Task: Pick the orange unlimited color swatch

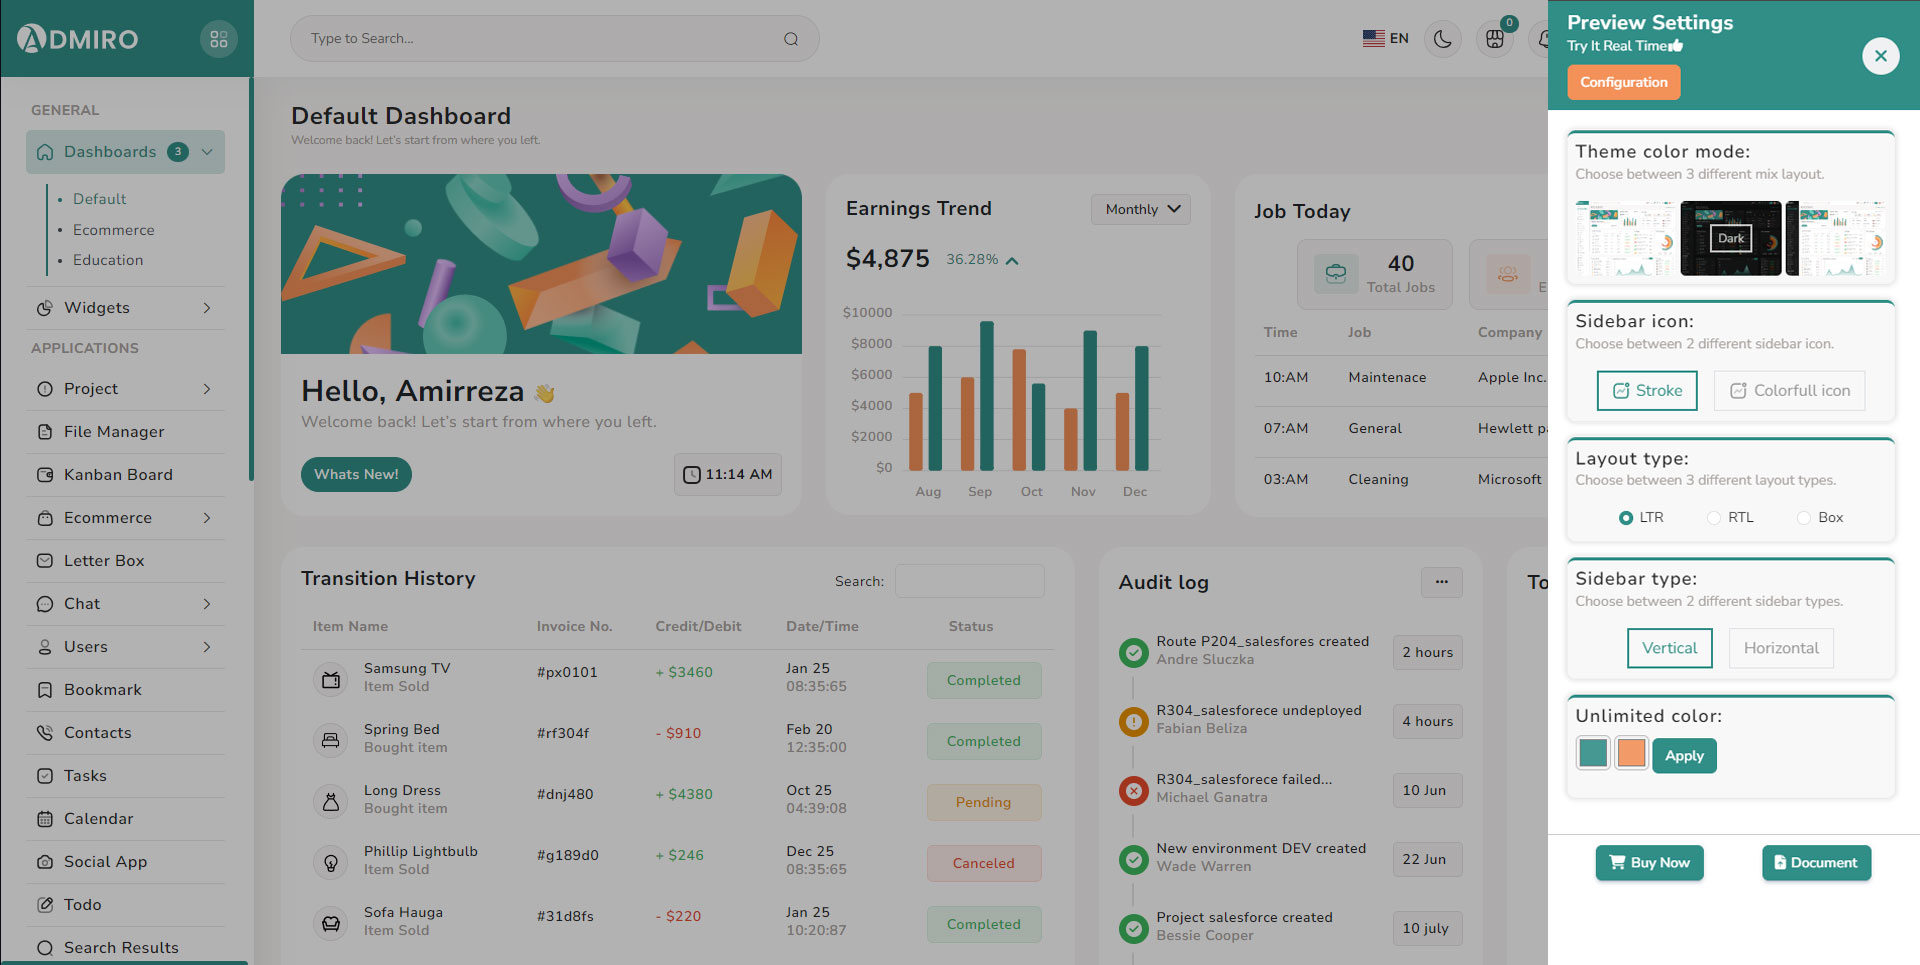Action: 1631,753
